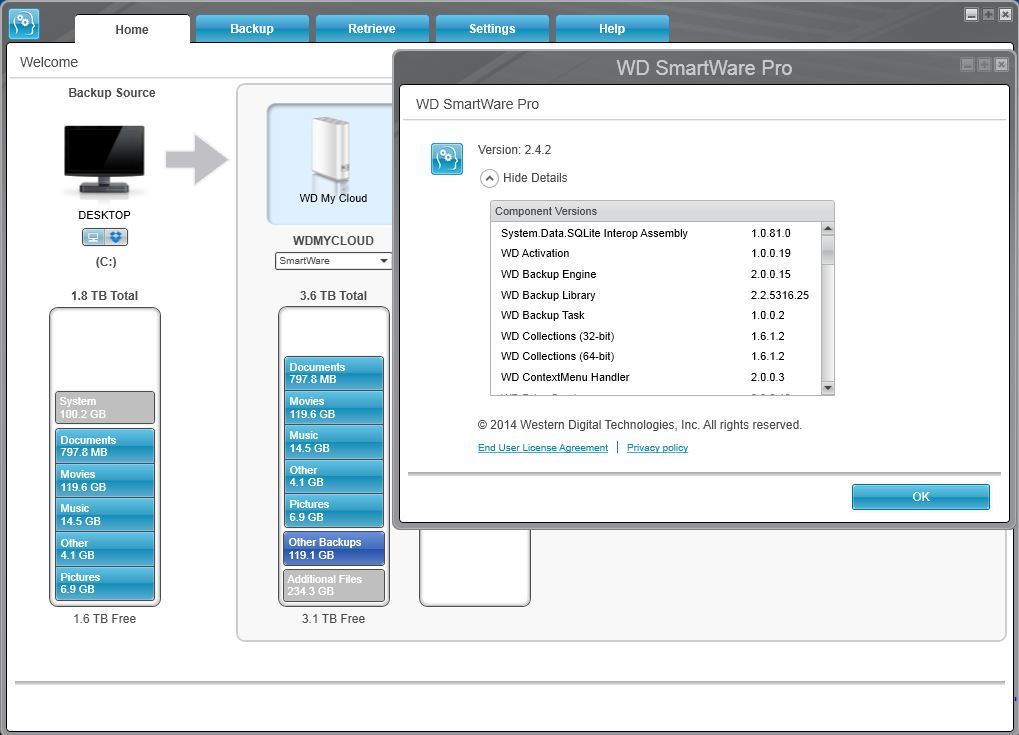Select the source Documents 797.8 MB category
This screenshot has width=1019, height=735.
click(105, 446)
